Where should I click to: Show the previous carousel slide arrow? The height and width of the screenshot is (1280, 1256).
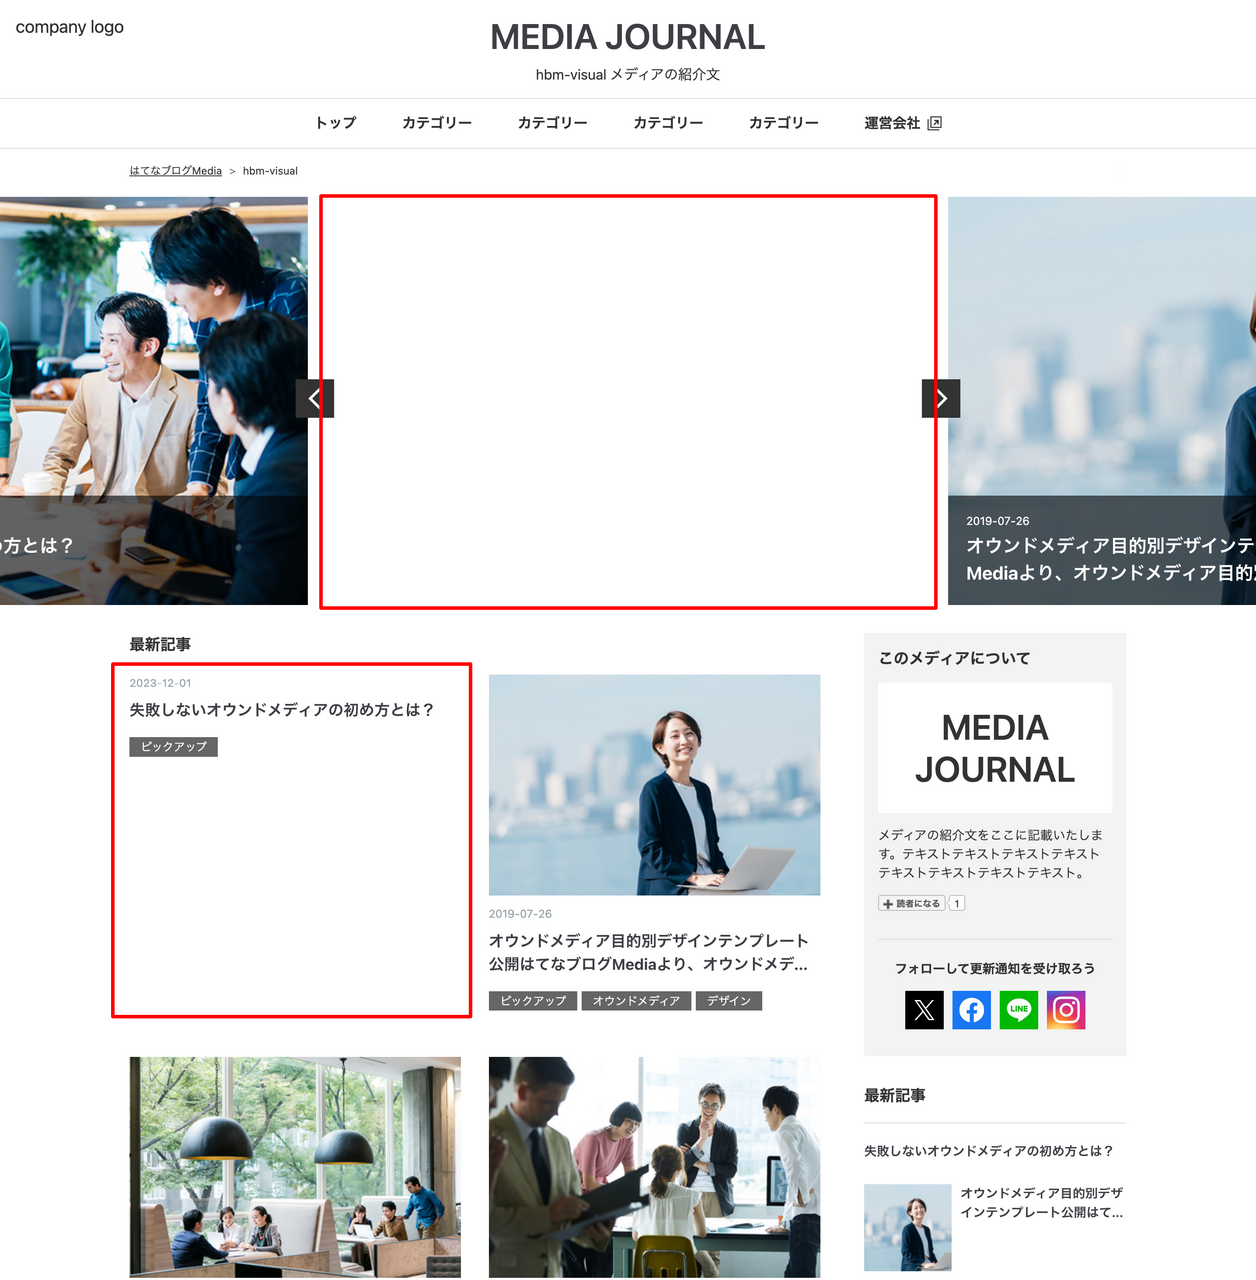tap(315, 398)
